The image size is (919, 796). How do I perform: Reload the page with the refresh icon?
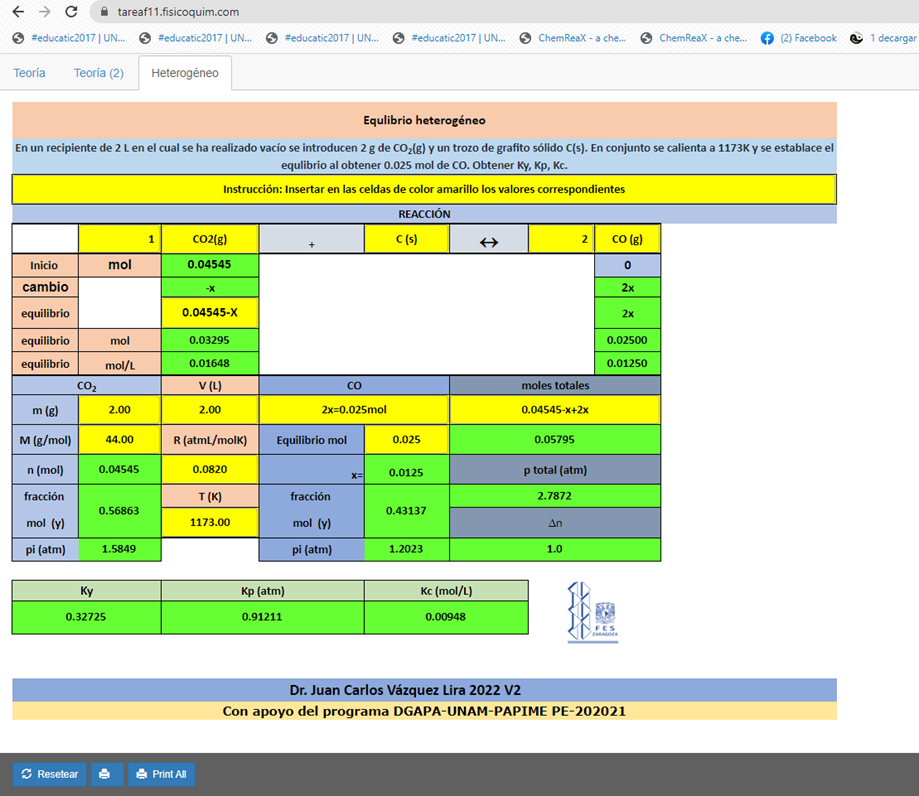point(71,12)
